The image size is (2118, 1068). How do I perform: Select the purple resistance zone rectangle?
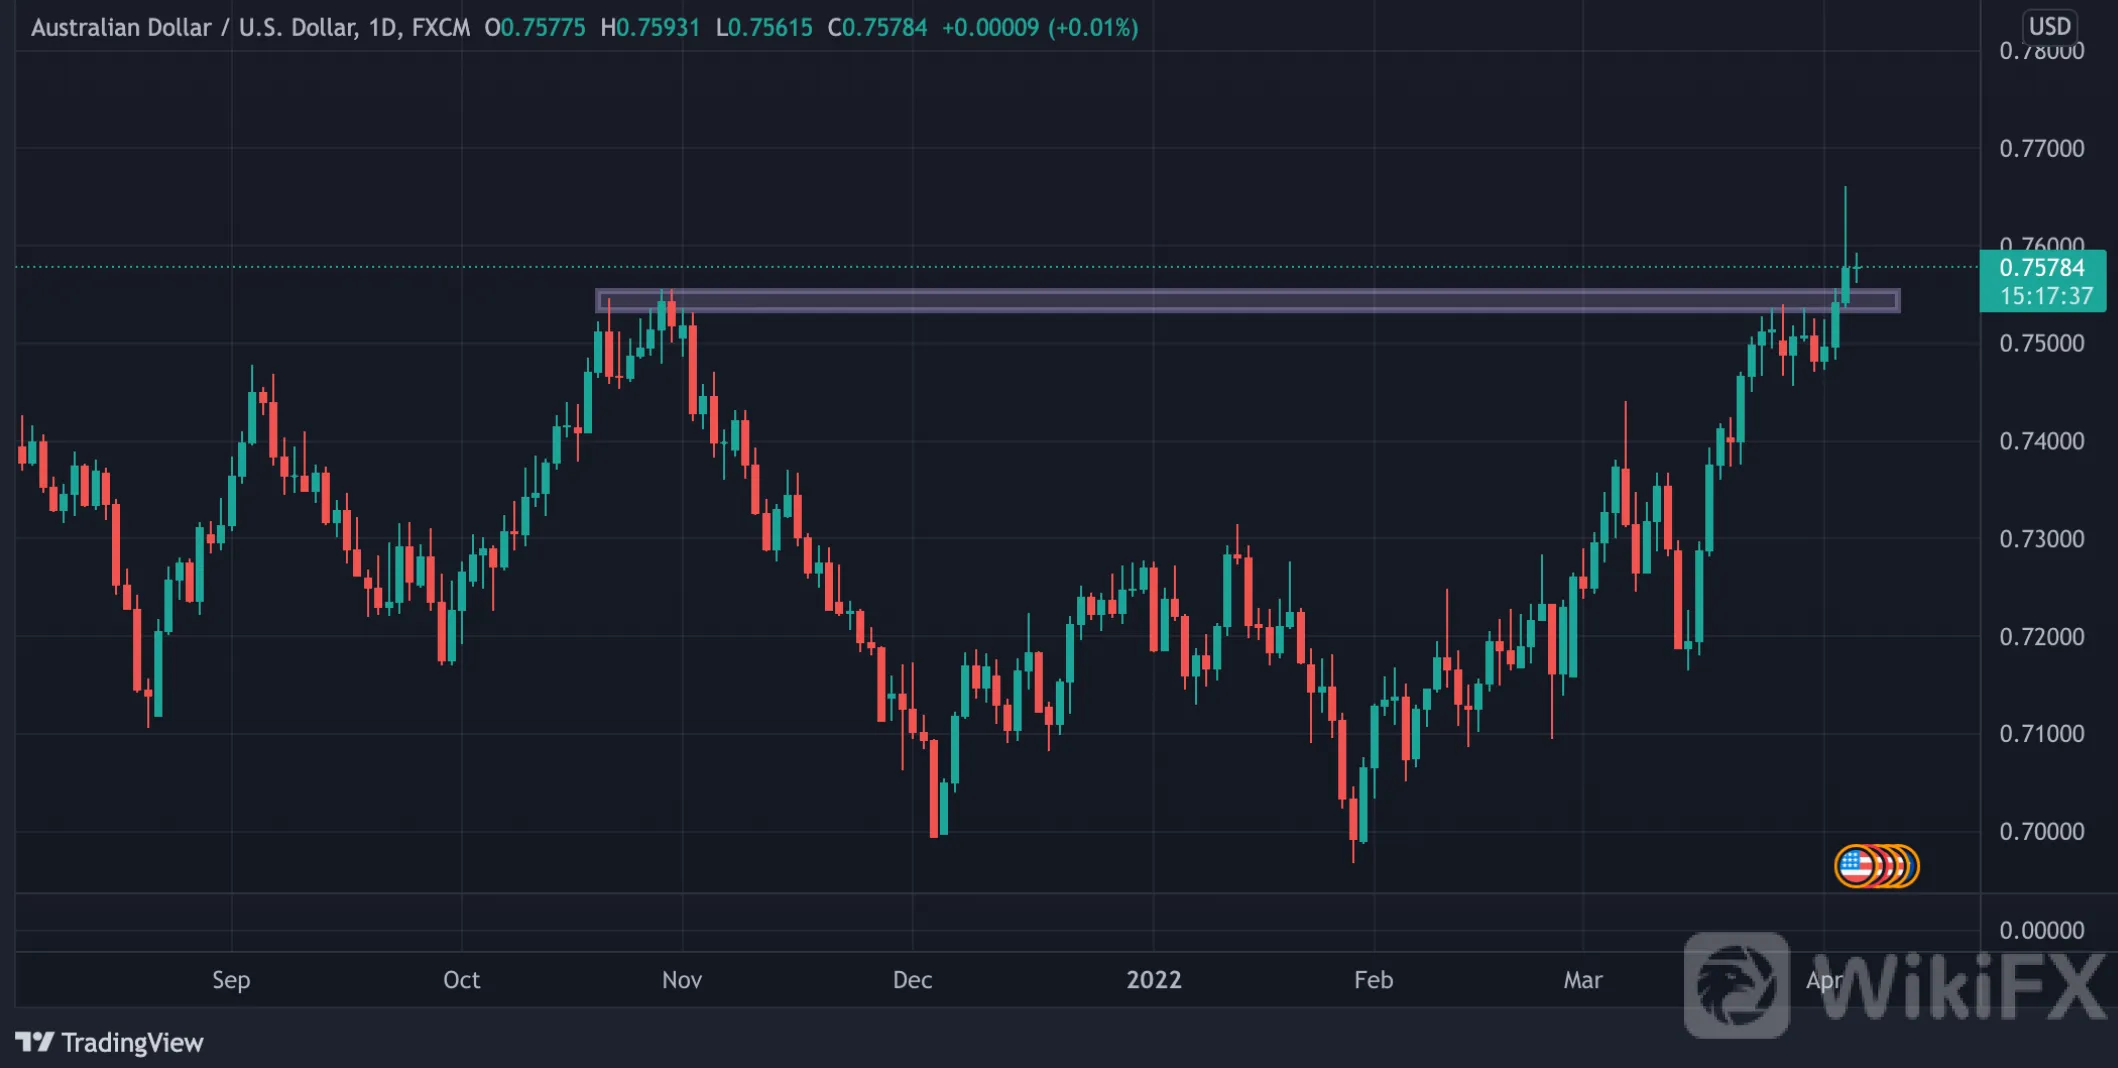click(x=1247, y=301)
